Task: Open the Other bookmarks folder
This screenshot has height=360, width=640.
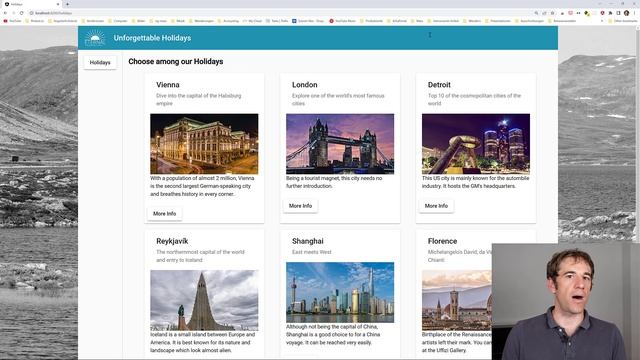Action: (x=622, y=21)
